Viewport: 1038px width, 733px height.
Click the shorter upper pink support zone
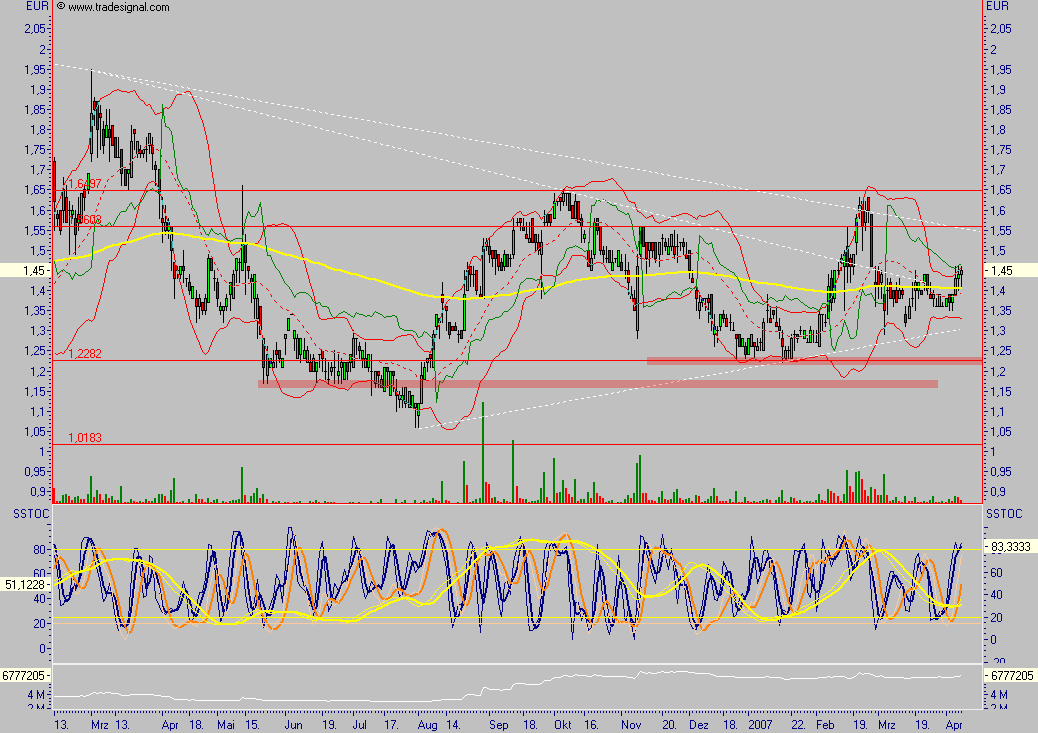click(812, 360)
